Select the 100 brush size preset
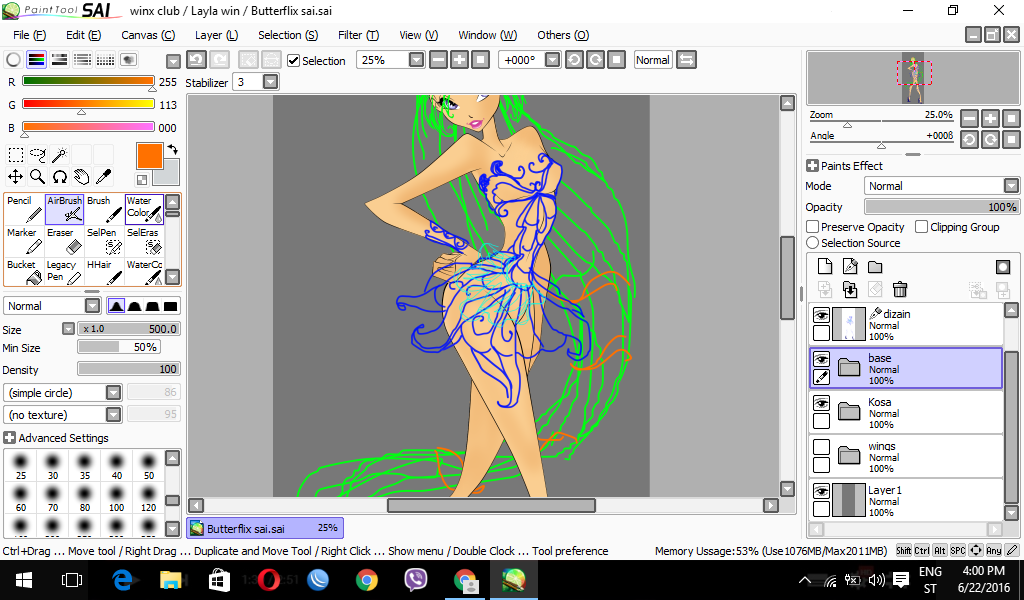The width and height of the screenshot is (1024, 600). pos(116,497)
